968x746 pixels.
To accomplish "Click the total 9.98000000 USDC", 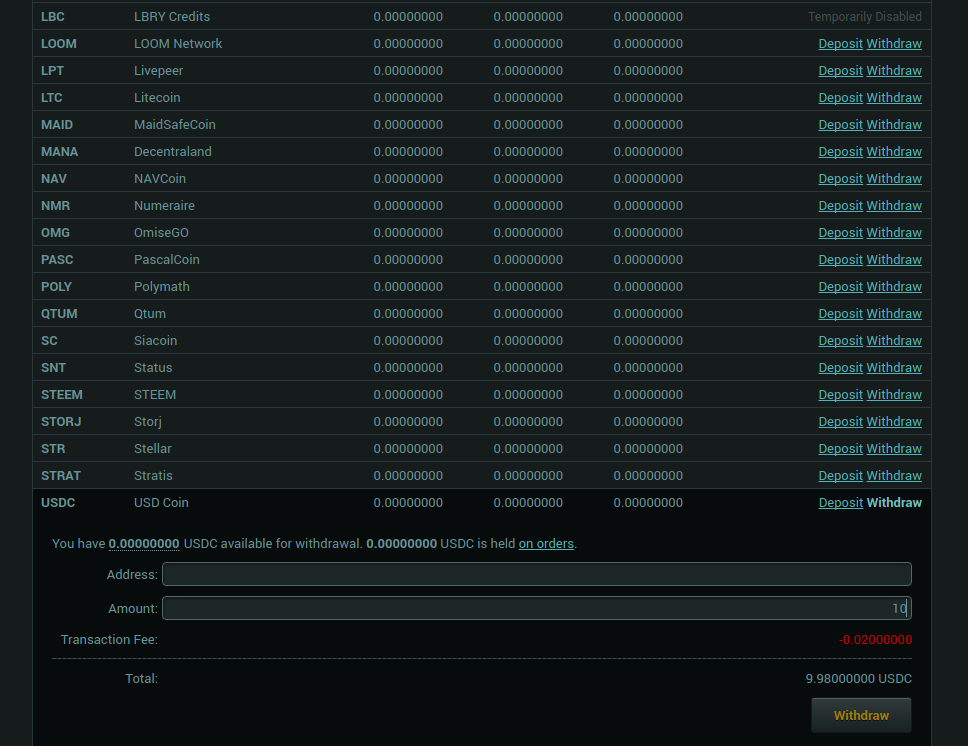I will (x=858, y=679).
